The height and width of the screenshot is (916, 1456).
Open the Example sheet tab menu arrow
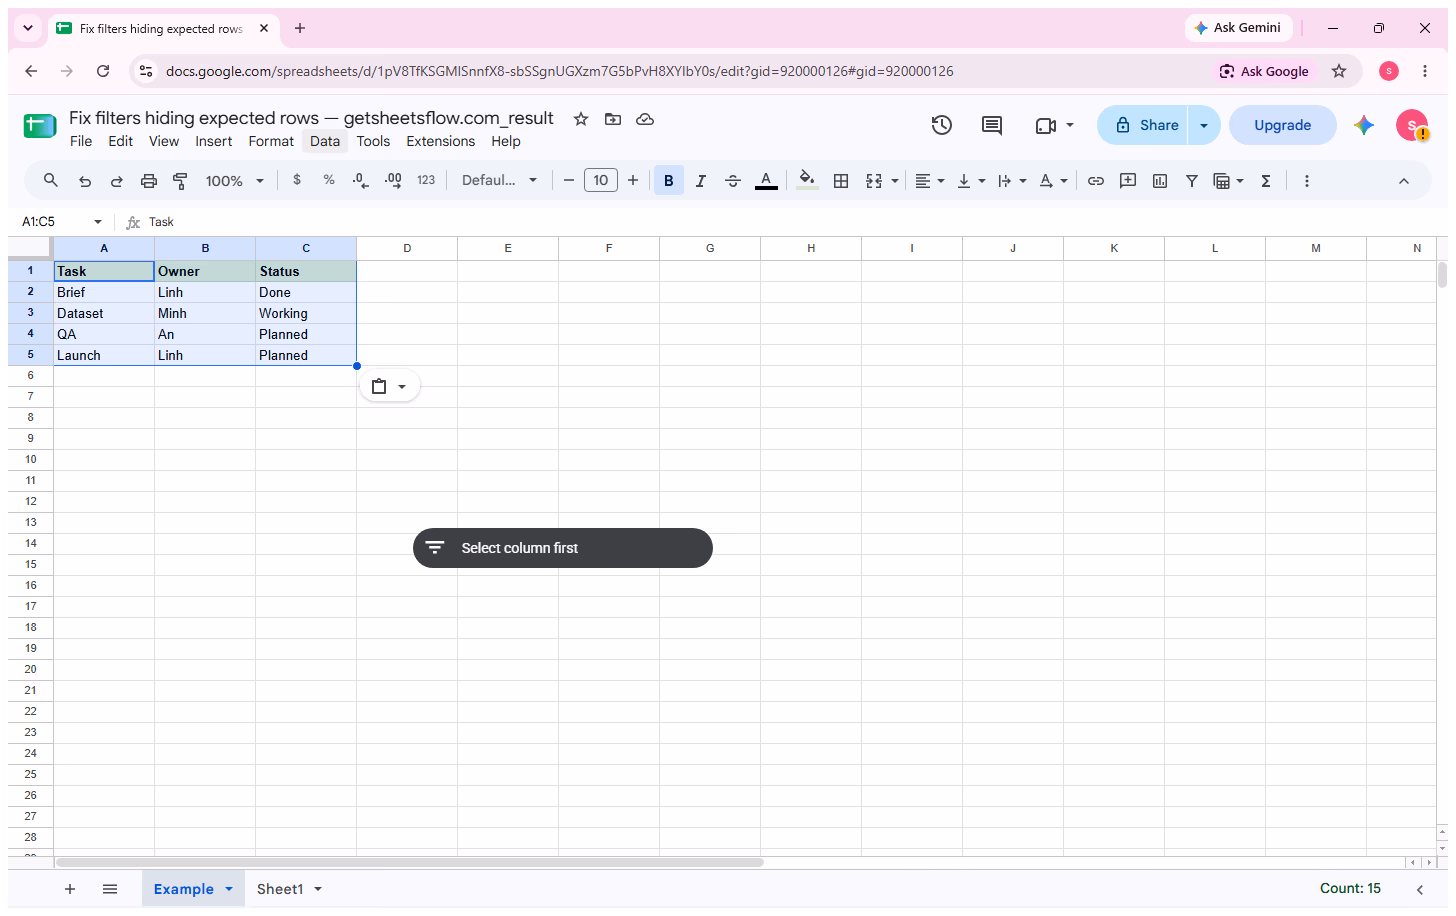[229, 889]
